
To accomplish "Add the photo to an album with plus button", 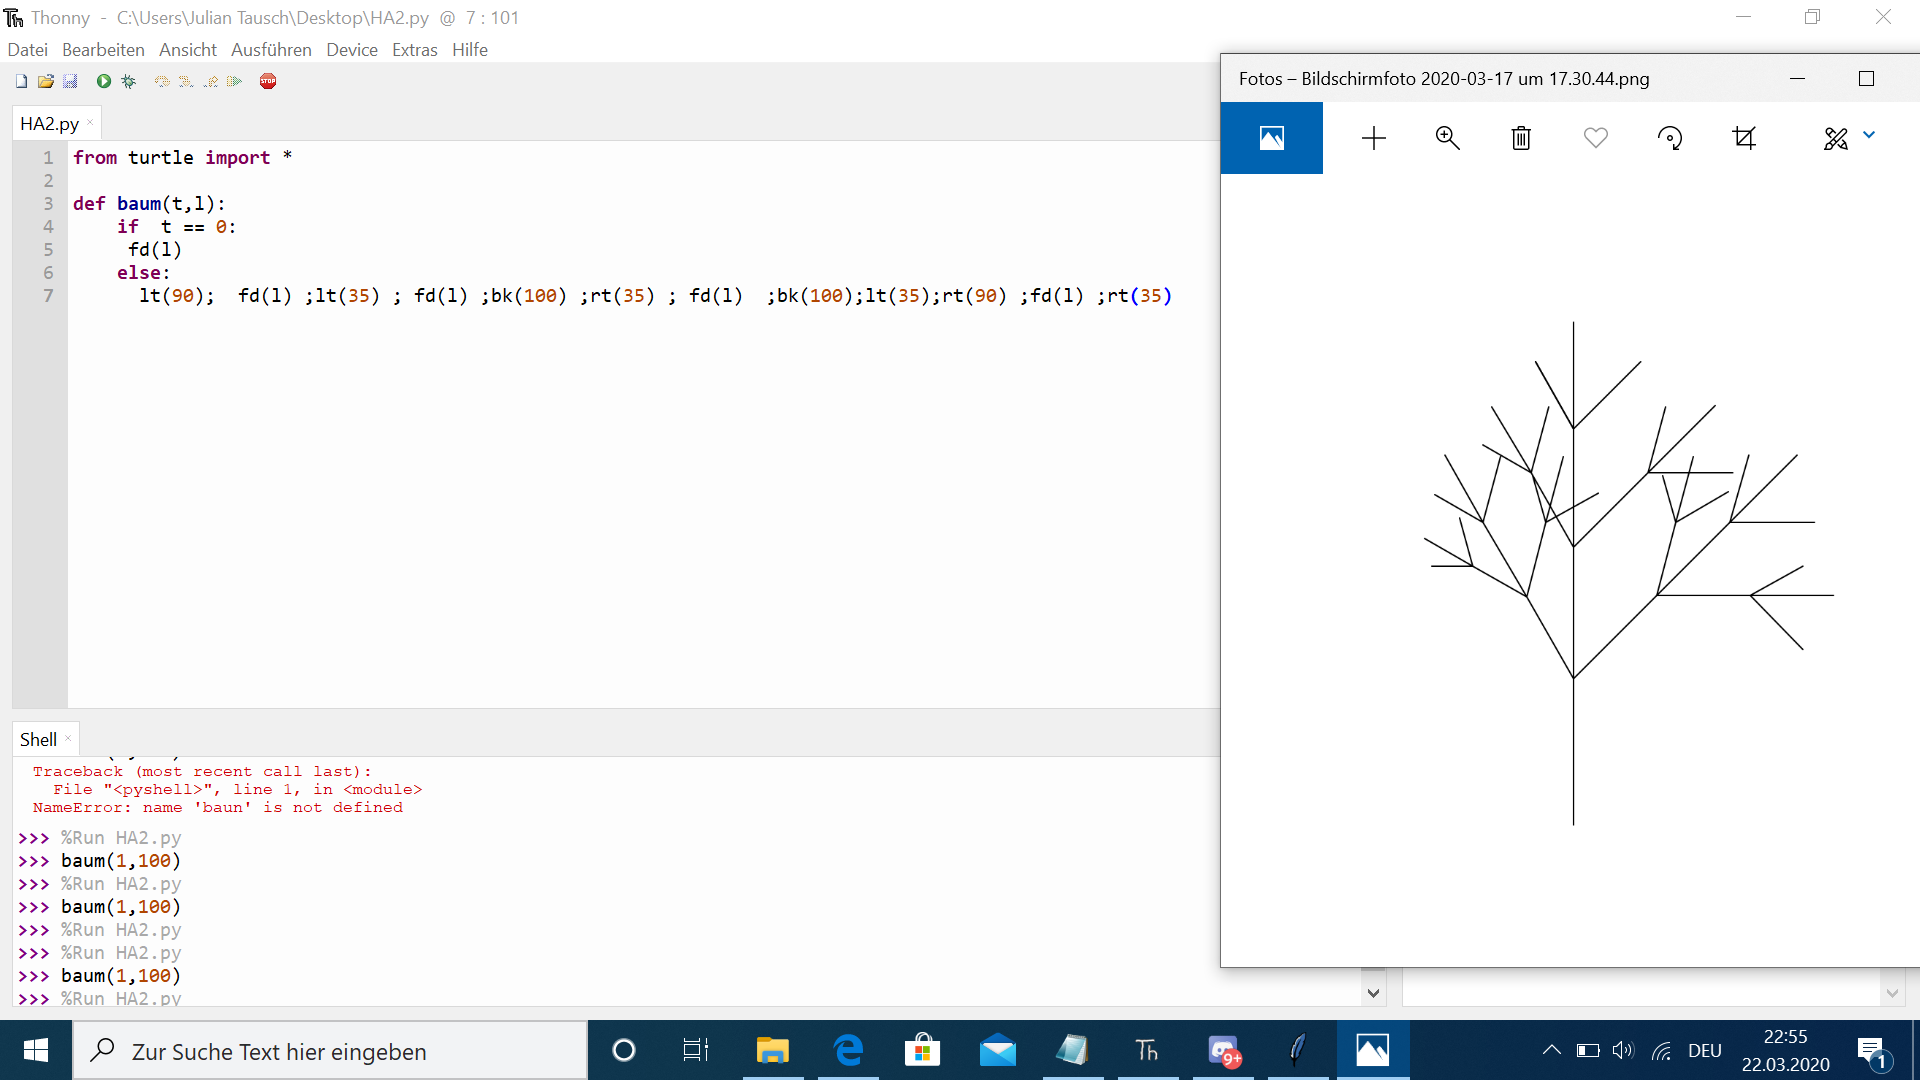I will click(x=1374, y=138).
